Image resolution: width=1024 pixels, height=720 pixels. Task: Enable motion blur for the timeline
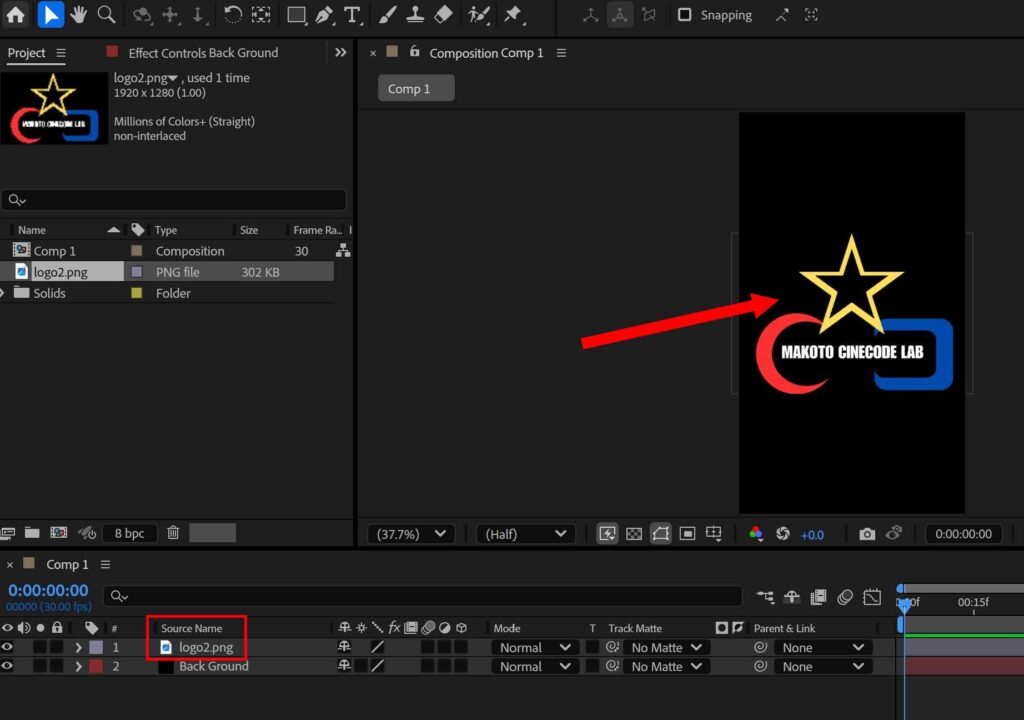pos(845,597)
